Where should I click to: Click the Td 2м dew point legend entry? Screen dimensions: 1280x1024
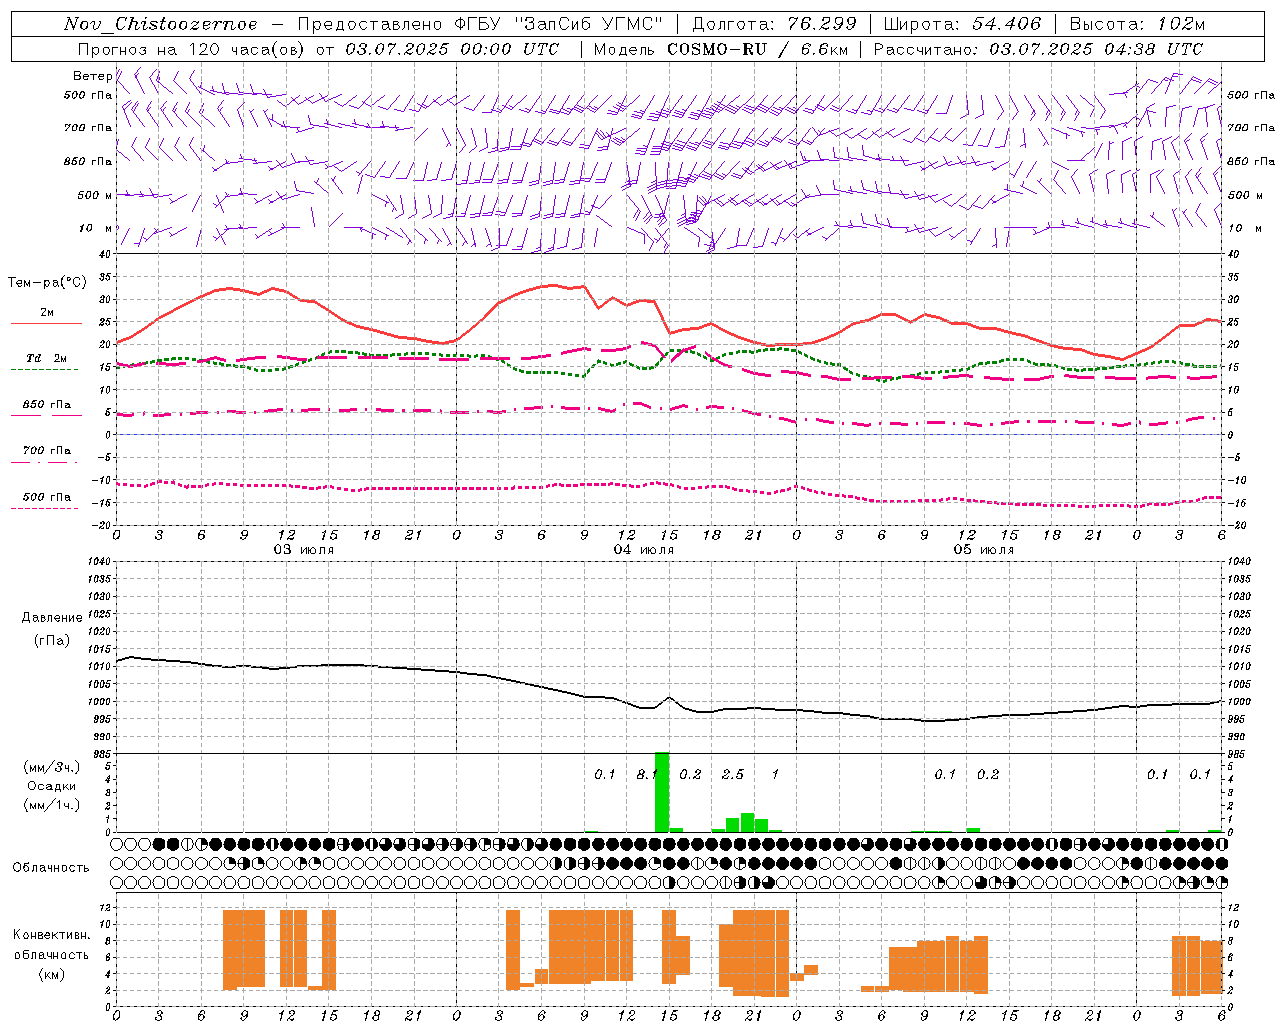coord(47,358)
